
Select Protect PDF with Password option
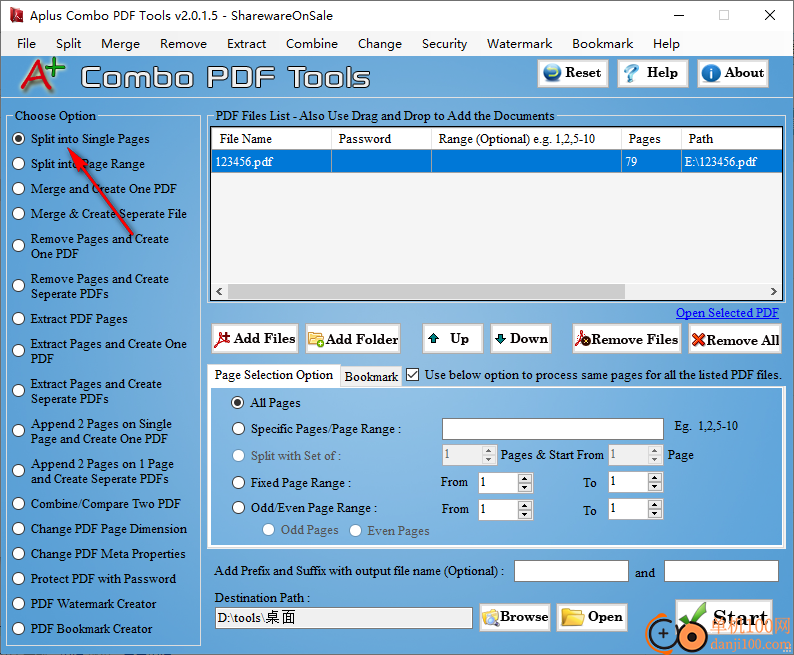[x=19, y=579]
